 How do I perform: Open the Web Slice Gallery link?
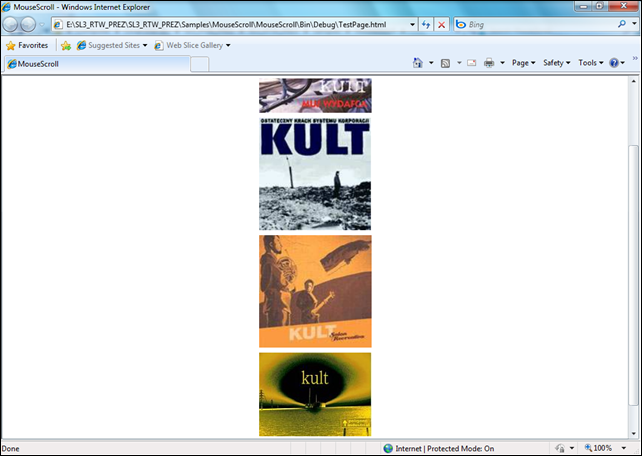tap(192, 45)
